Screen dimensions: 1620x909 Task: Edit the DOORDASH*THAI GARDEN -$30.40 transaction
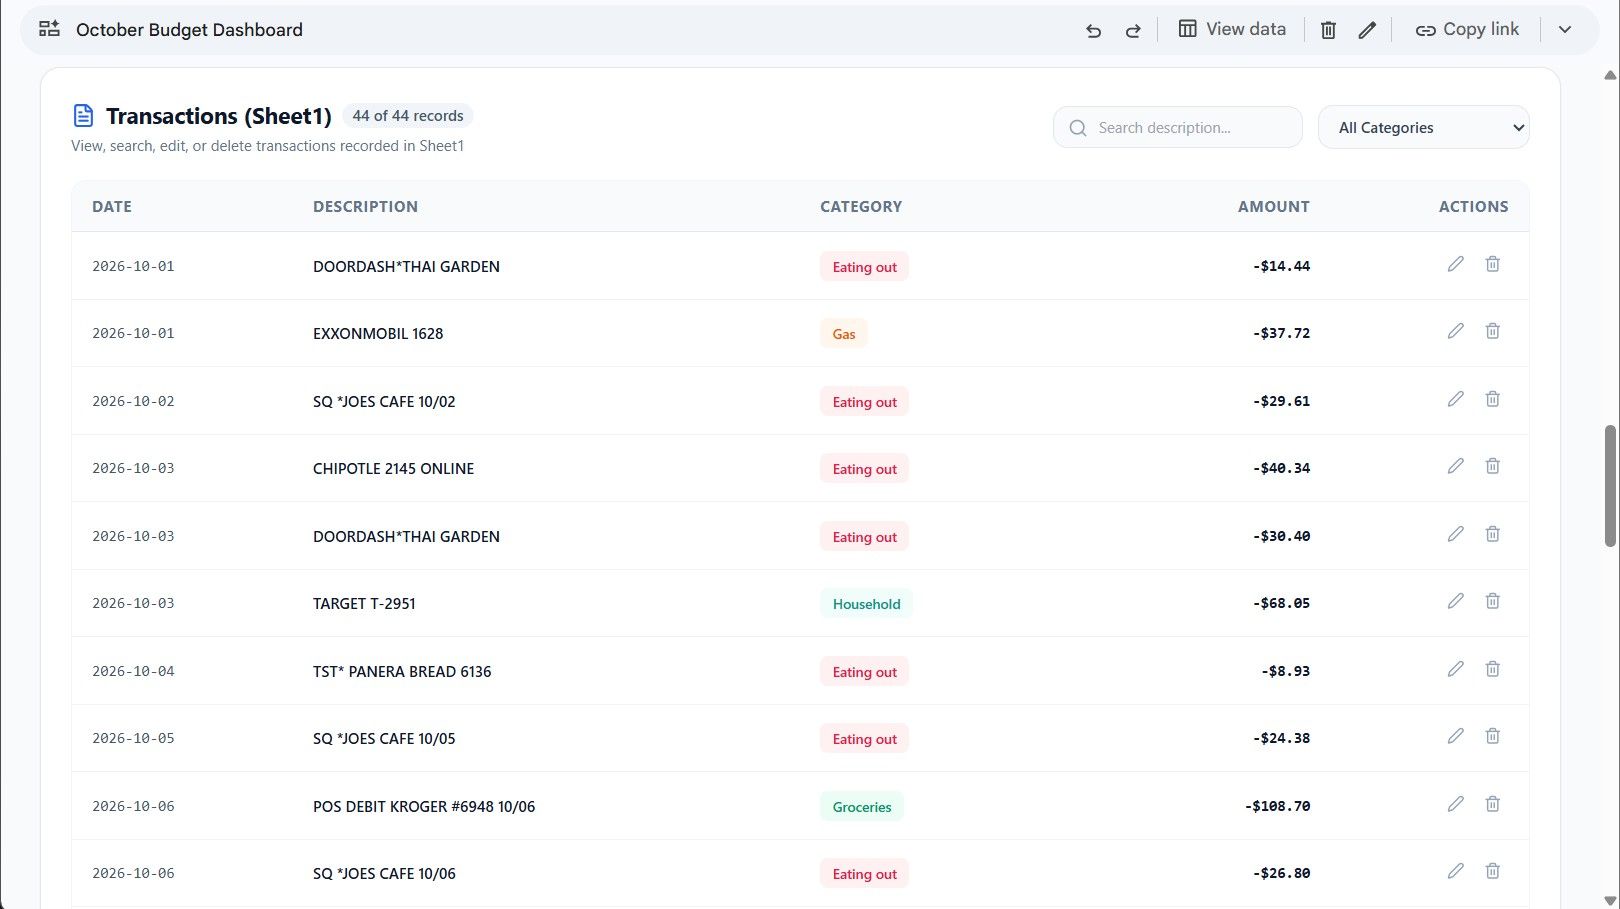click(x=1455, y=534)
